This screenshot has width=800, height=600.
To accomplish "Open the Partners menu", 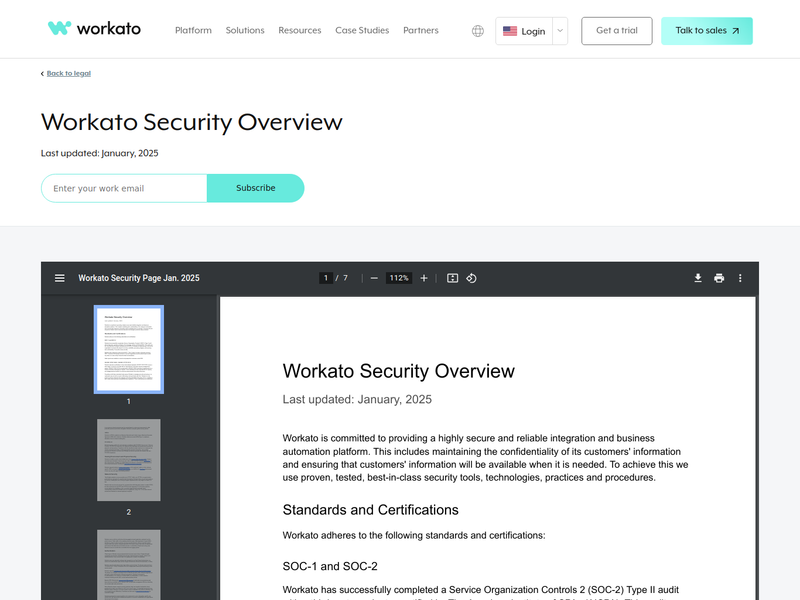I will (421, 31).
